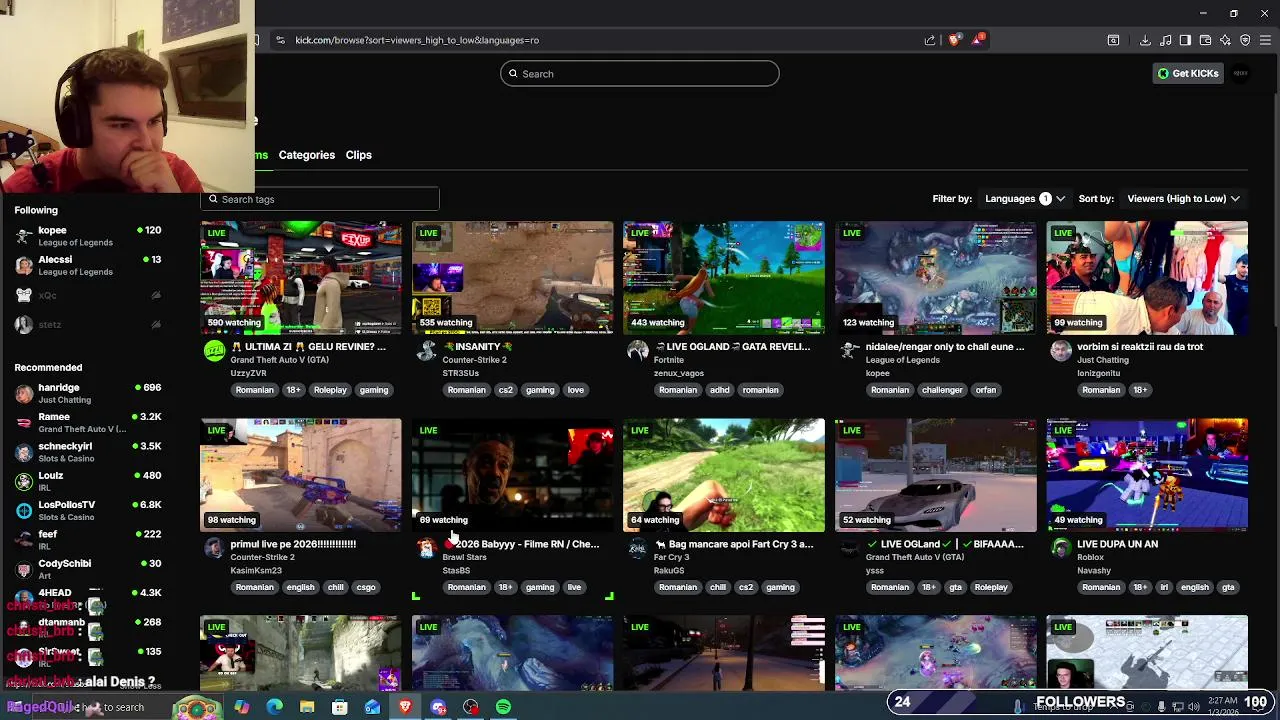Image resolution: width=1280 pixels, height=720 pixels.
Task: Click Navashy streamer avatar
Action: tap(1060, 547)
